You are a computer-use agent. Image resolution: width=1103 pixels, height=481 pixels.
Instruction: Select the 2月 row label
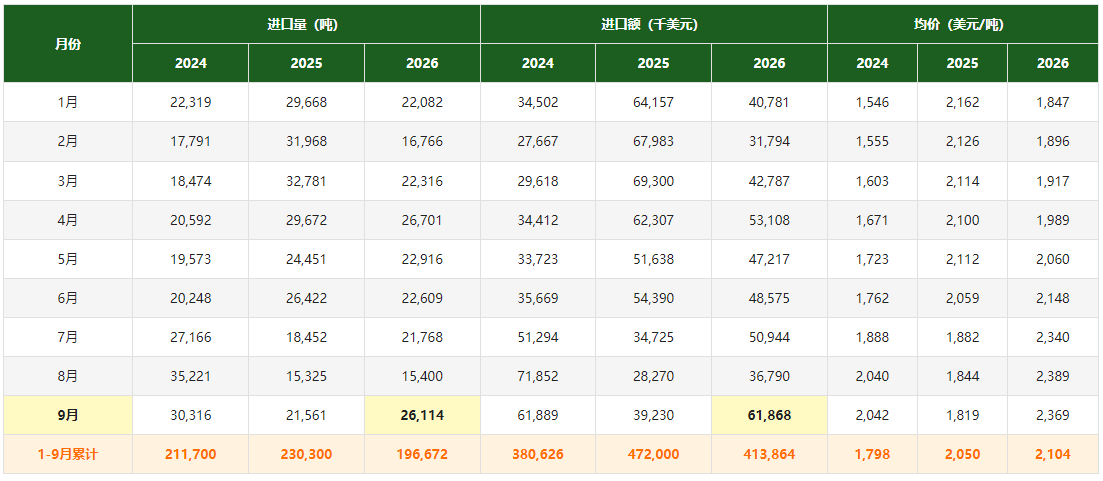click(x=68, y=141)
